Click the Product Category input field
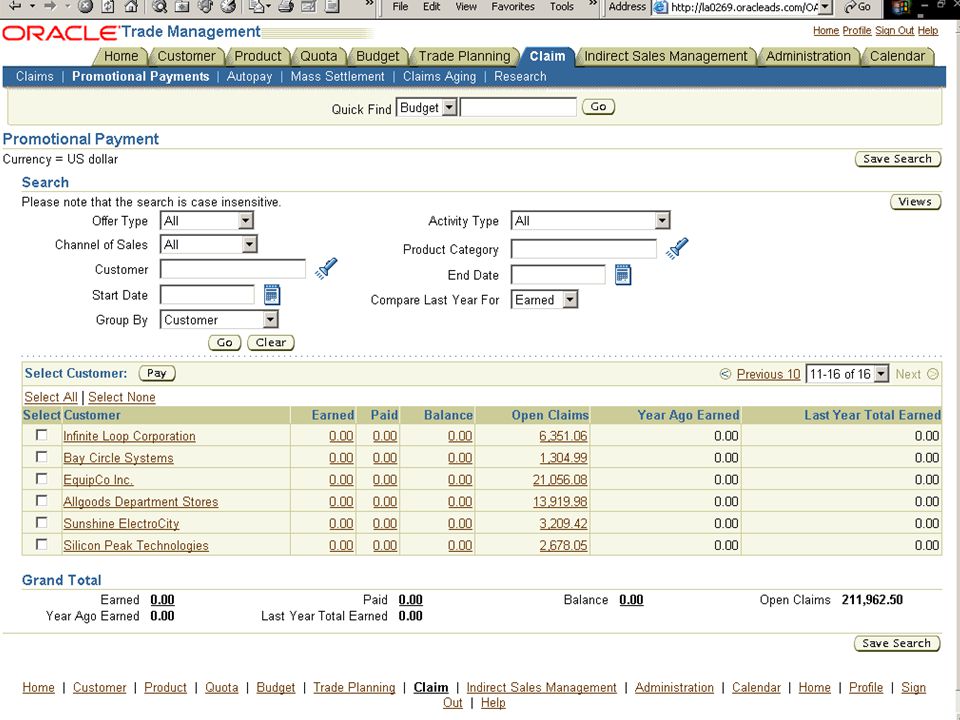Image resolution: width=960 pixels, height=720 pixels. pos(583,249)
